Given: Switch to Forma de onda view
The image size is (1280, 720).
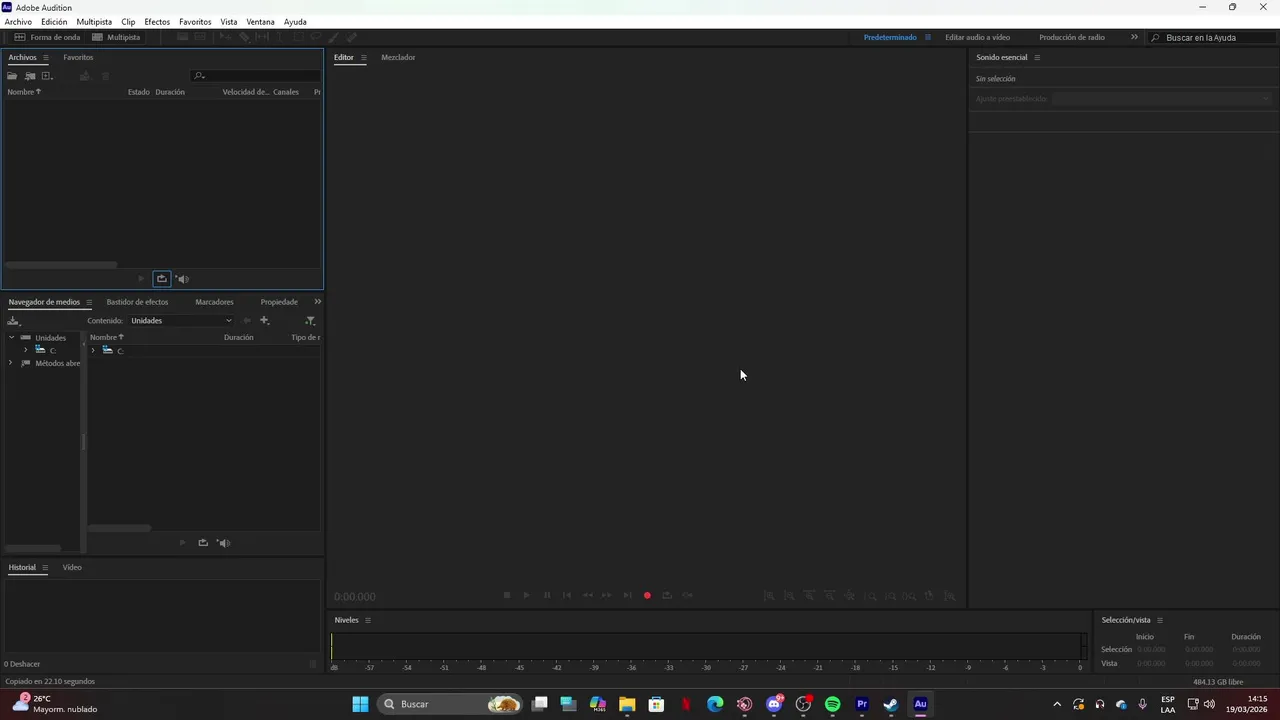Looking at the screenshot, I should (x=47, y=37).
